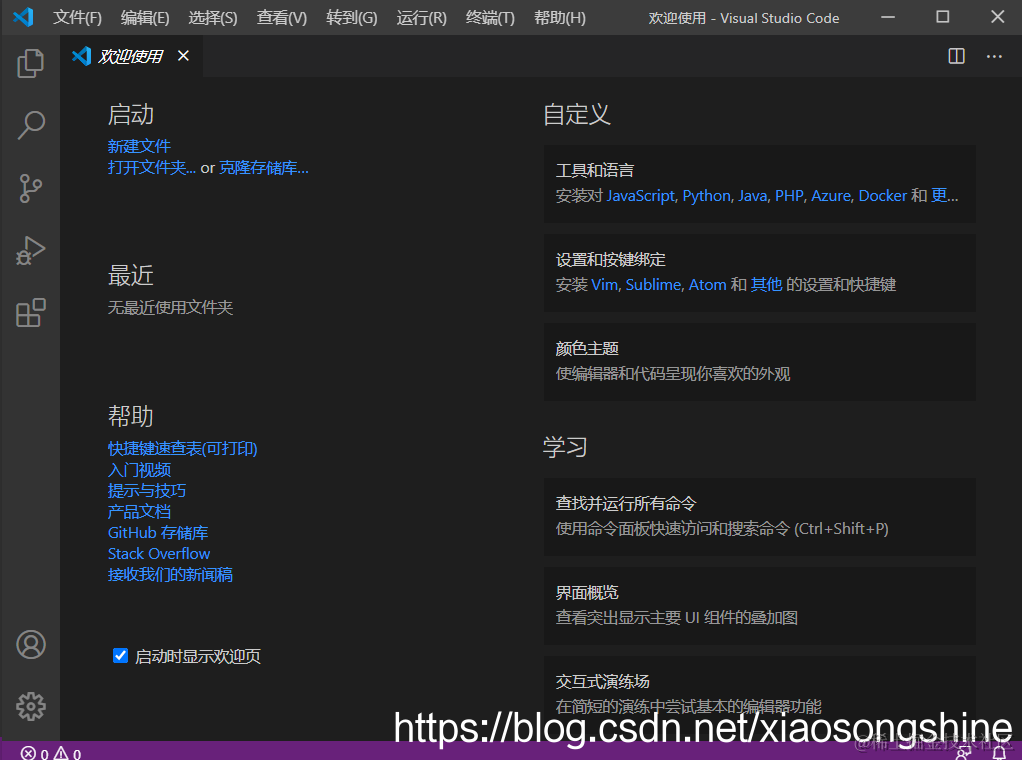Click the 打开文件夹... link
The width and height of the screenshot is (1022, 760).
(151, 168)
